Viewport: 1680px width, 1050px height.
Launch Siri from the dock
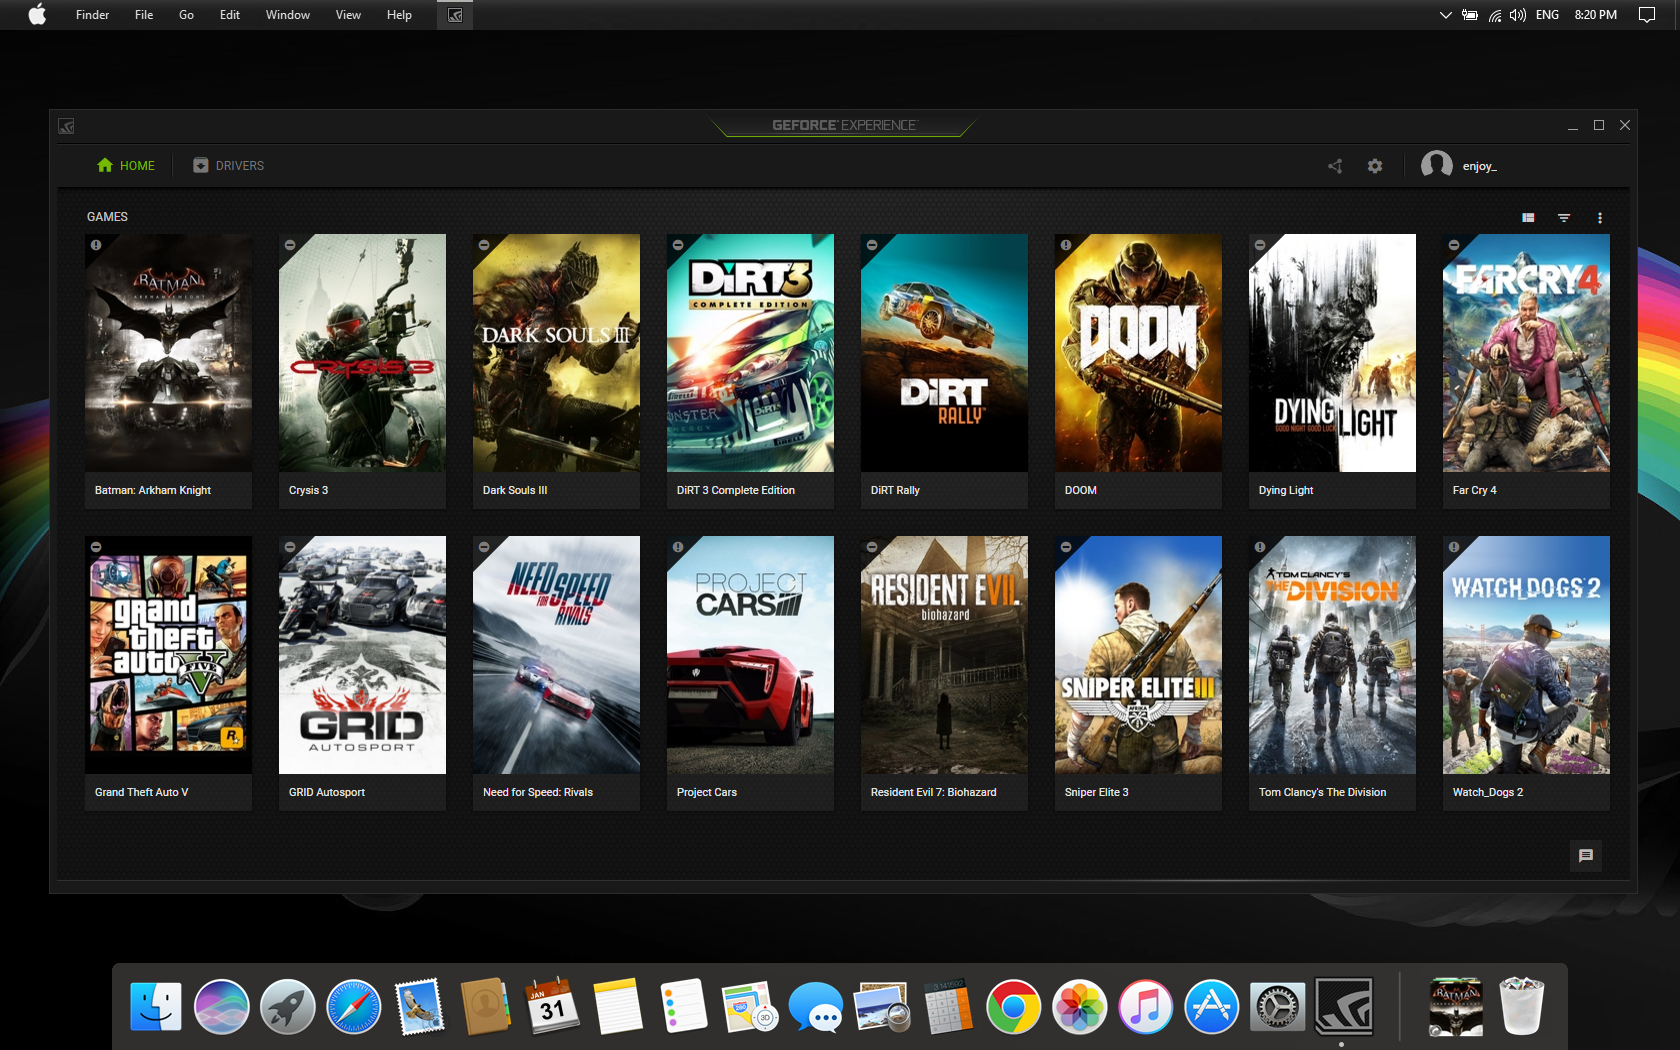click(222, 1006)
